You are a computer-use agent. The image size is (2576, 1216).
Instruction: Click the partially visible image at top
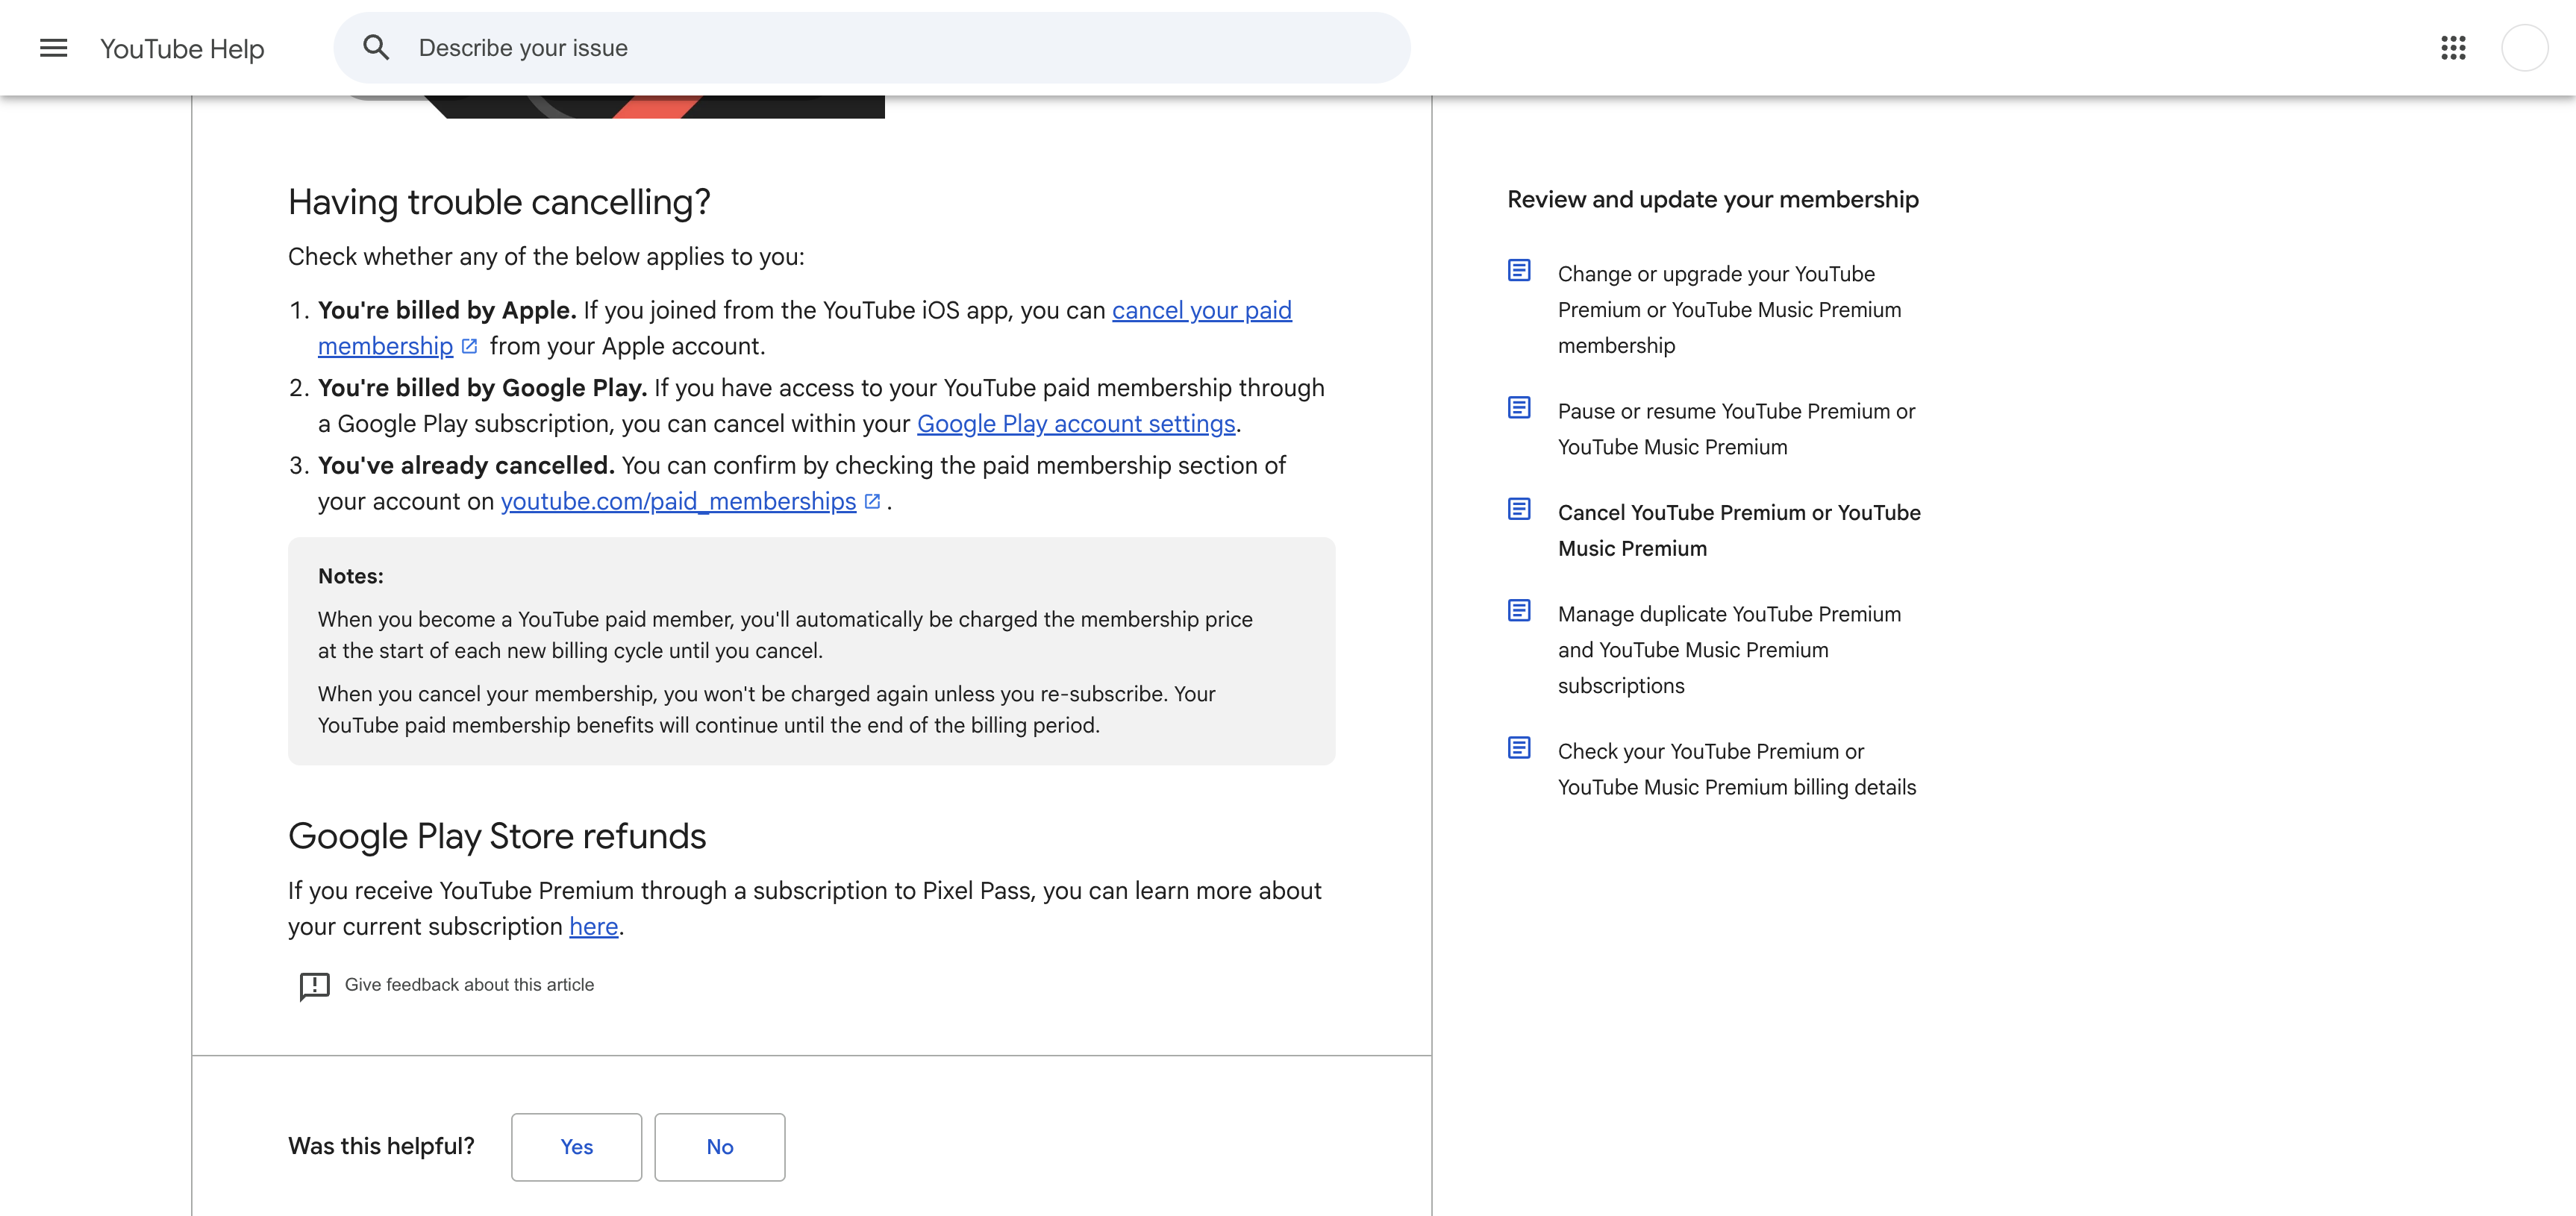[x=615, y=107]
